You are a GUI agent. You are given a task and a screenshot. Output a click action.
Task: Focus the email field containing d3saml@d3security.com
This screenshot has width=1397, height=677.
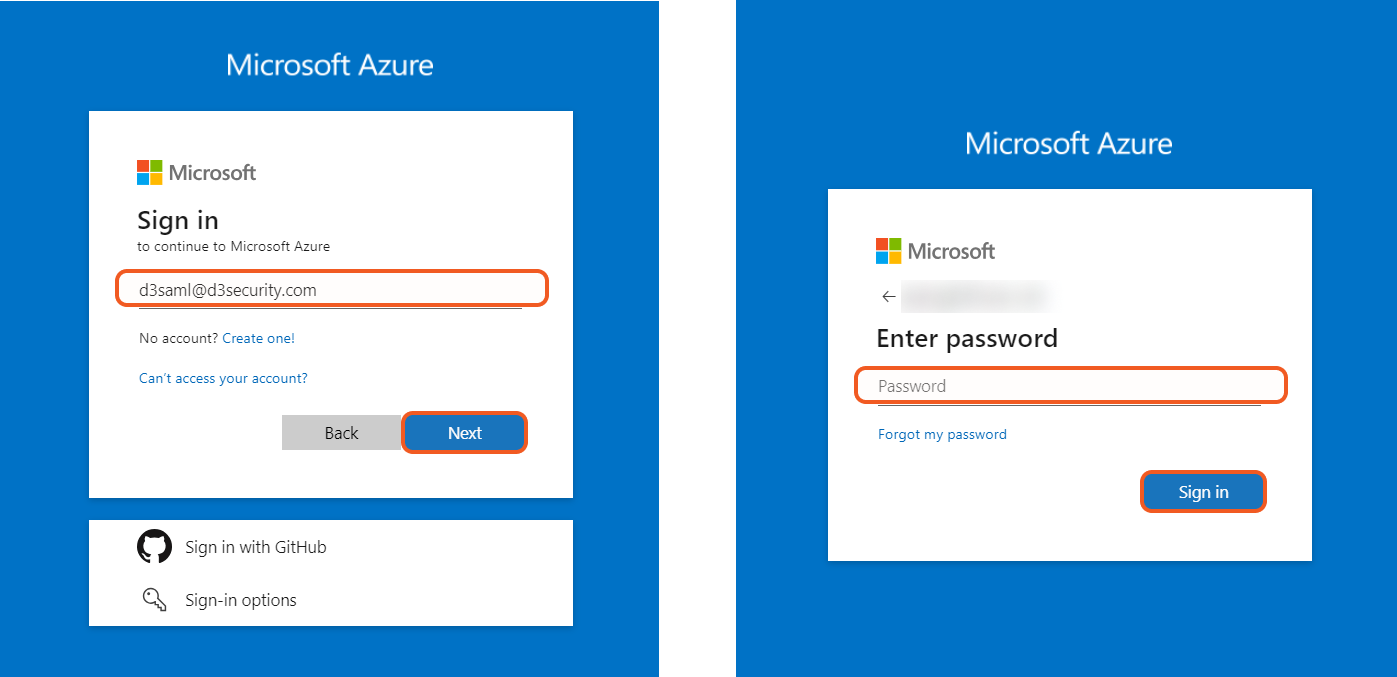click(x=332, y=290)
